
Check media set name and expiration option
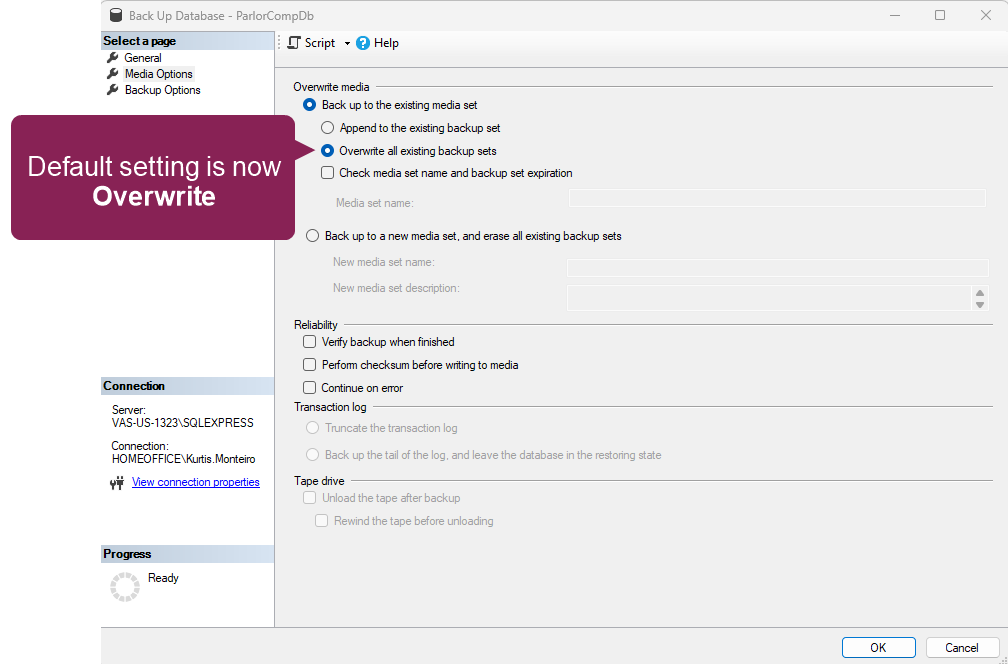pos(327,173)
